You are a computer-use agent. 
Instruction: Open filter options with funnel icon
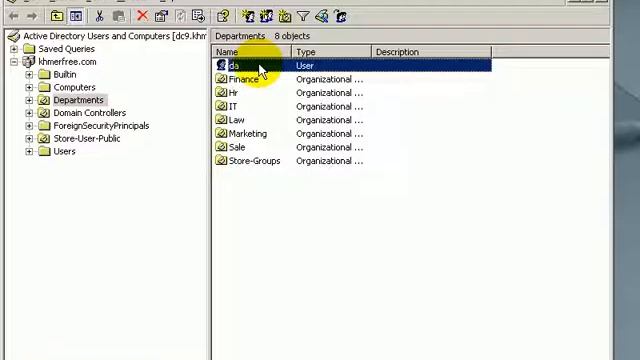coord(303,16)
